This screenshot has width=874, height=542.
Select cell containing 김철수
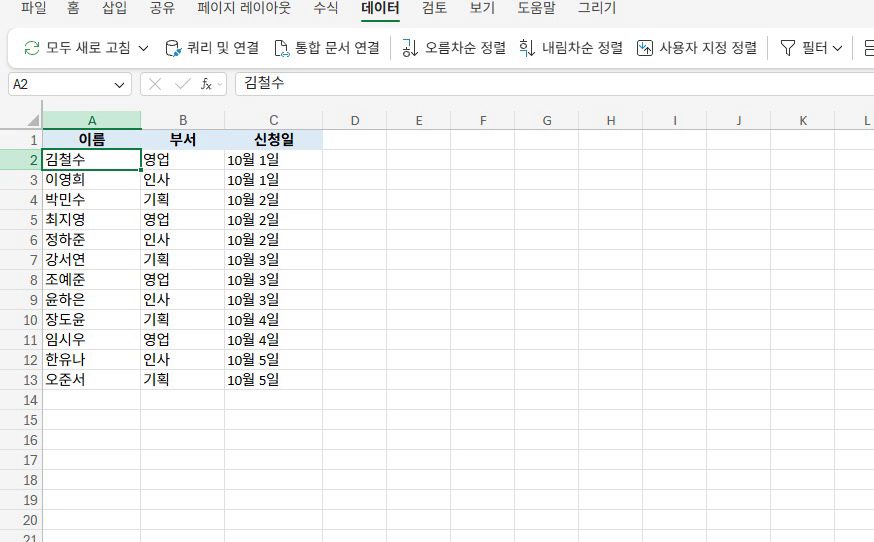click(92, 160)
